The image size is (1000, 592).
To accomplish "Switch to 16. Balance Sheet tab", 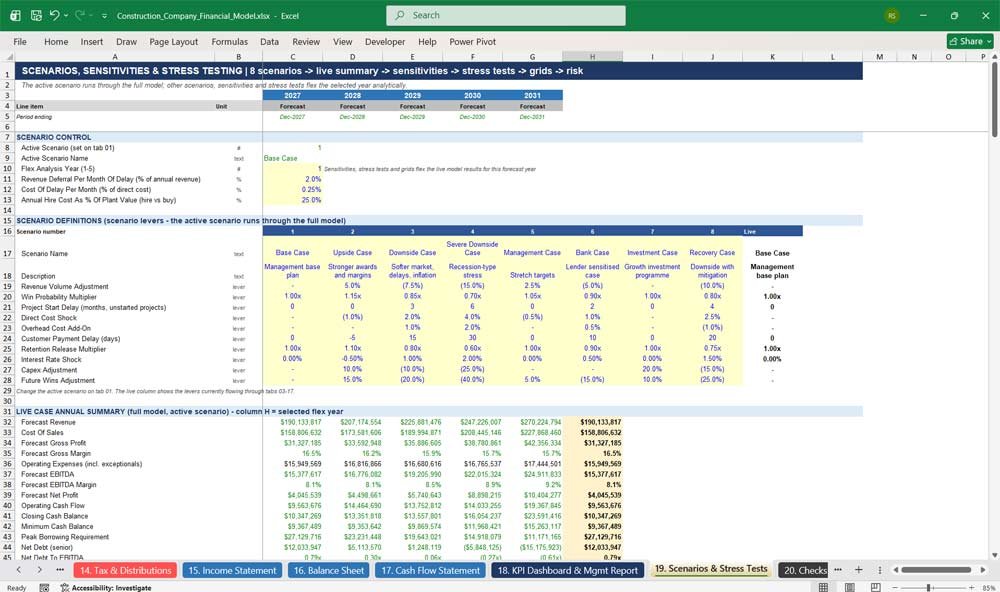I will click(329, 570).
